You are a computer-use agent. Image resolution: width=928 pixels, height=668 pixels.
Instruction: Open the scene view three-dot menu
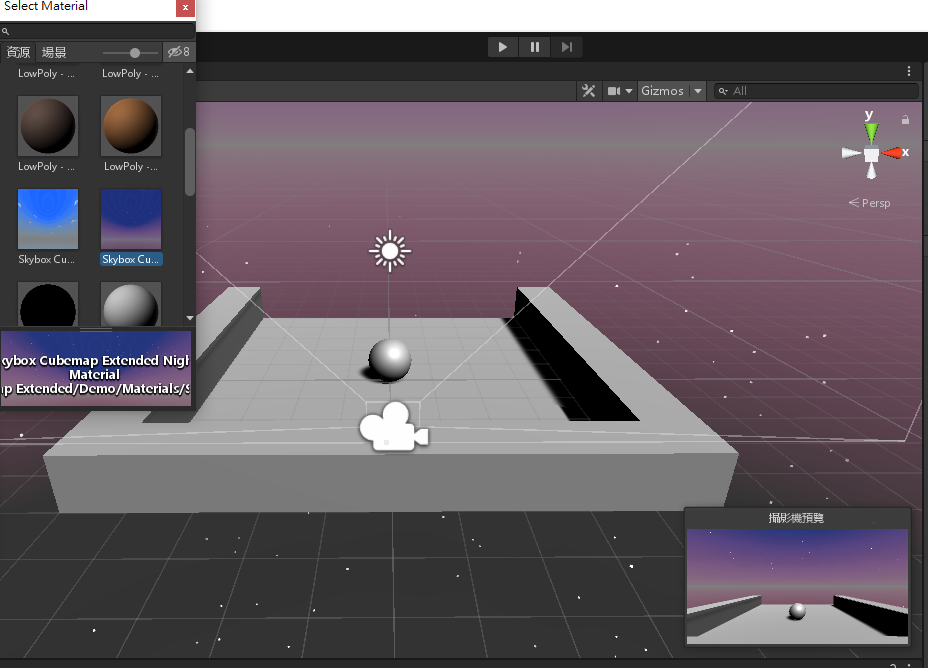[909, 71]
